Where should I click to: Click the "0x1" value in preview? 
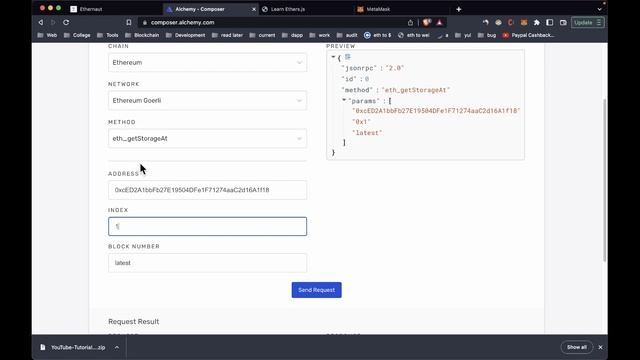tap(361, 122)
